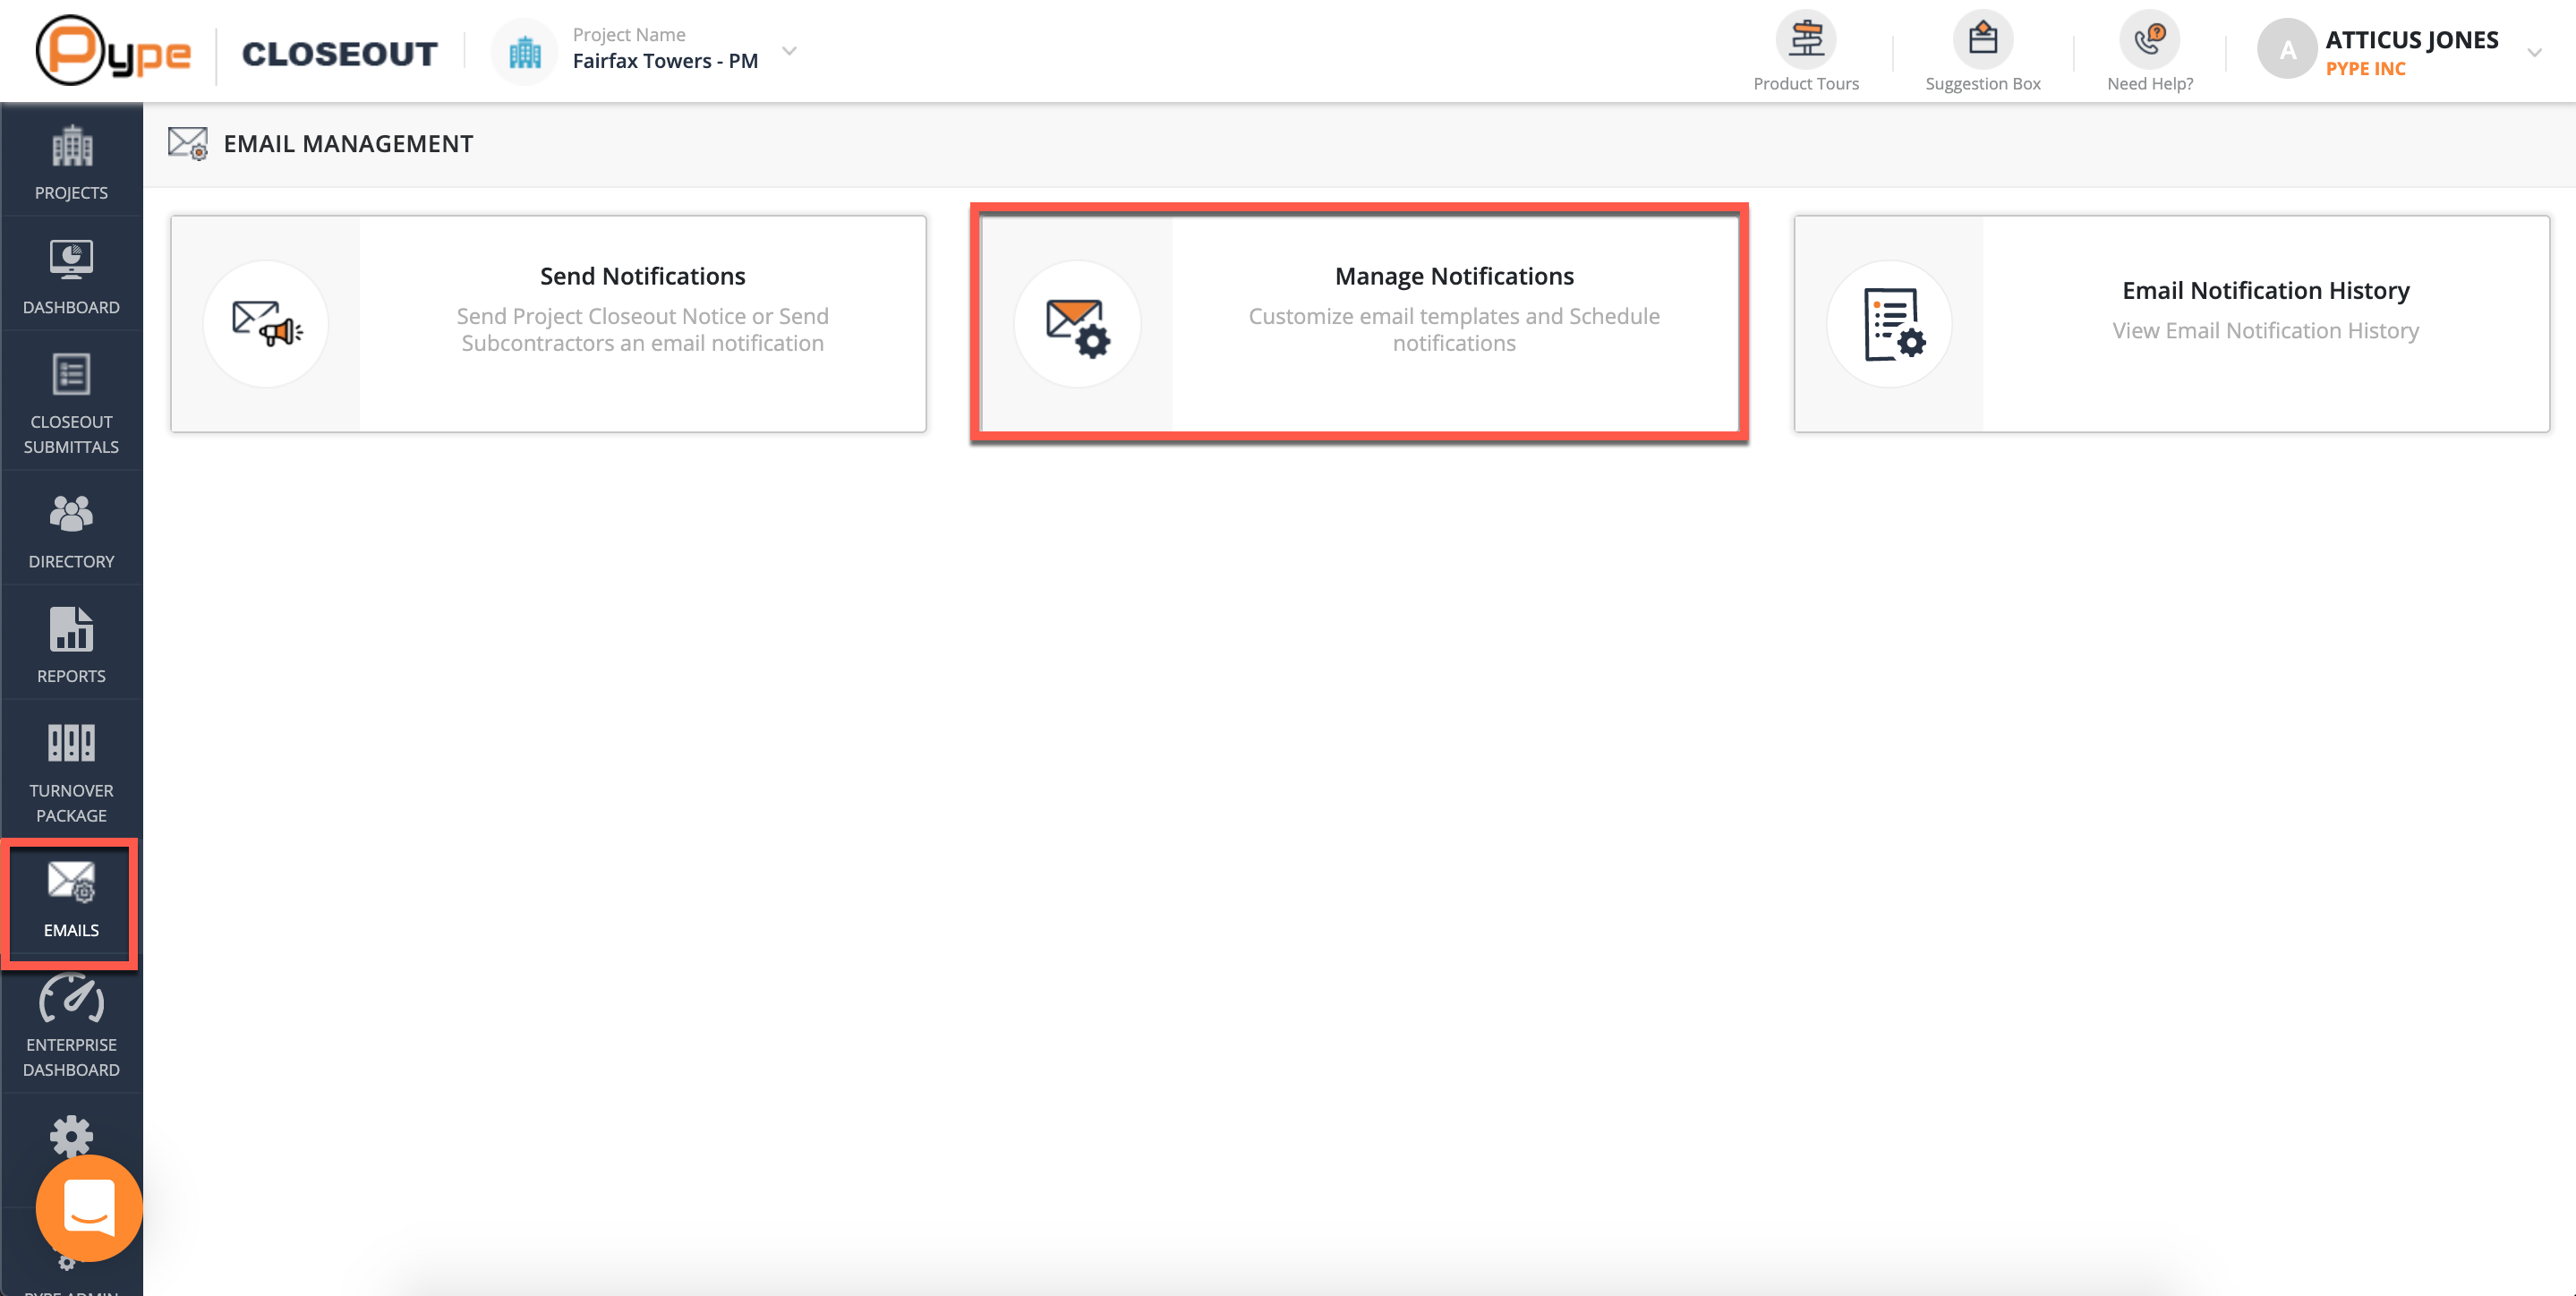Click the Need Help phone icon
This screenshot has width=2576, height=1296.
[2149, 41]
